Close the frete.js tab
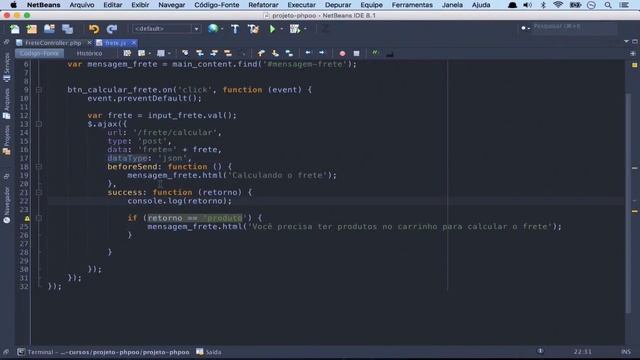The height and width of the screenshot is (360, 640). coord(133,42)
